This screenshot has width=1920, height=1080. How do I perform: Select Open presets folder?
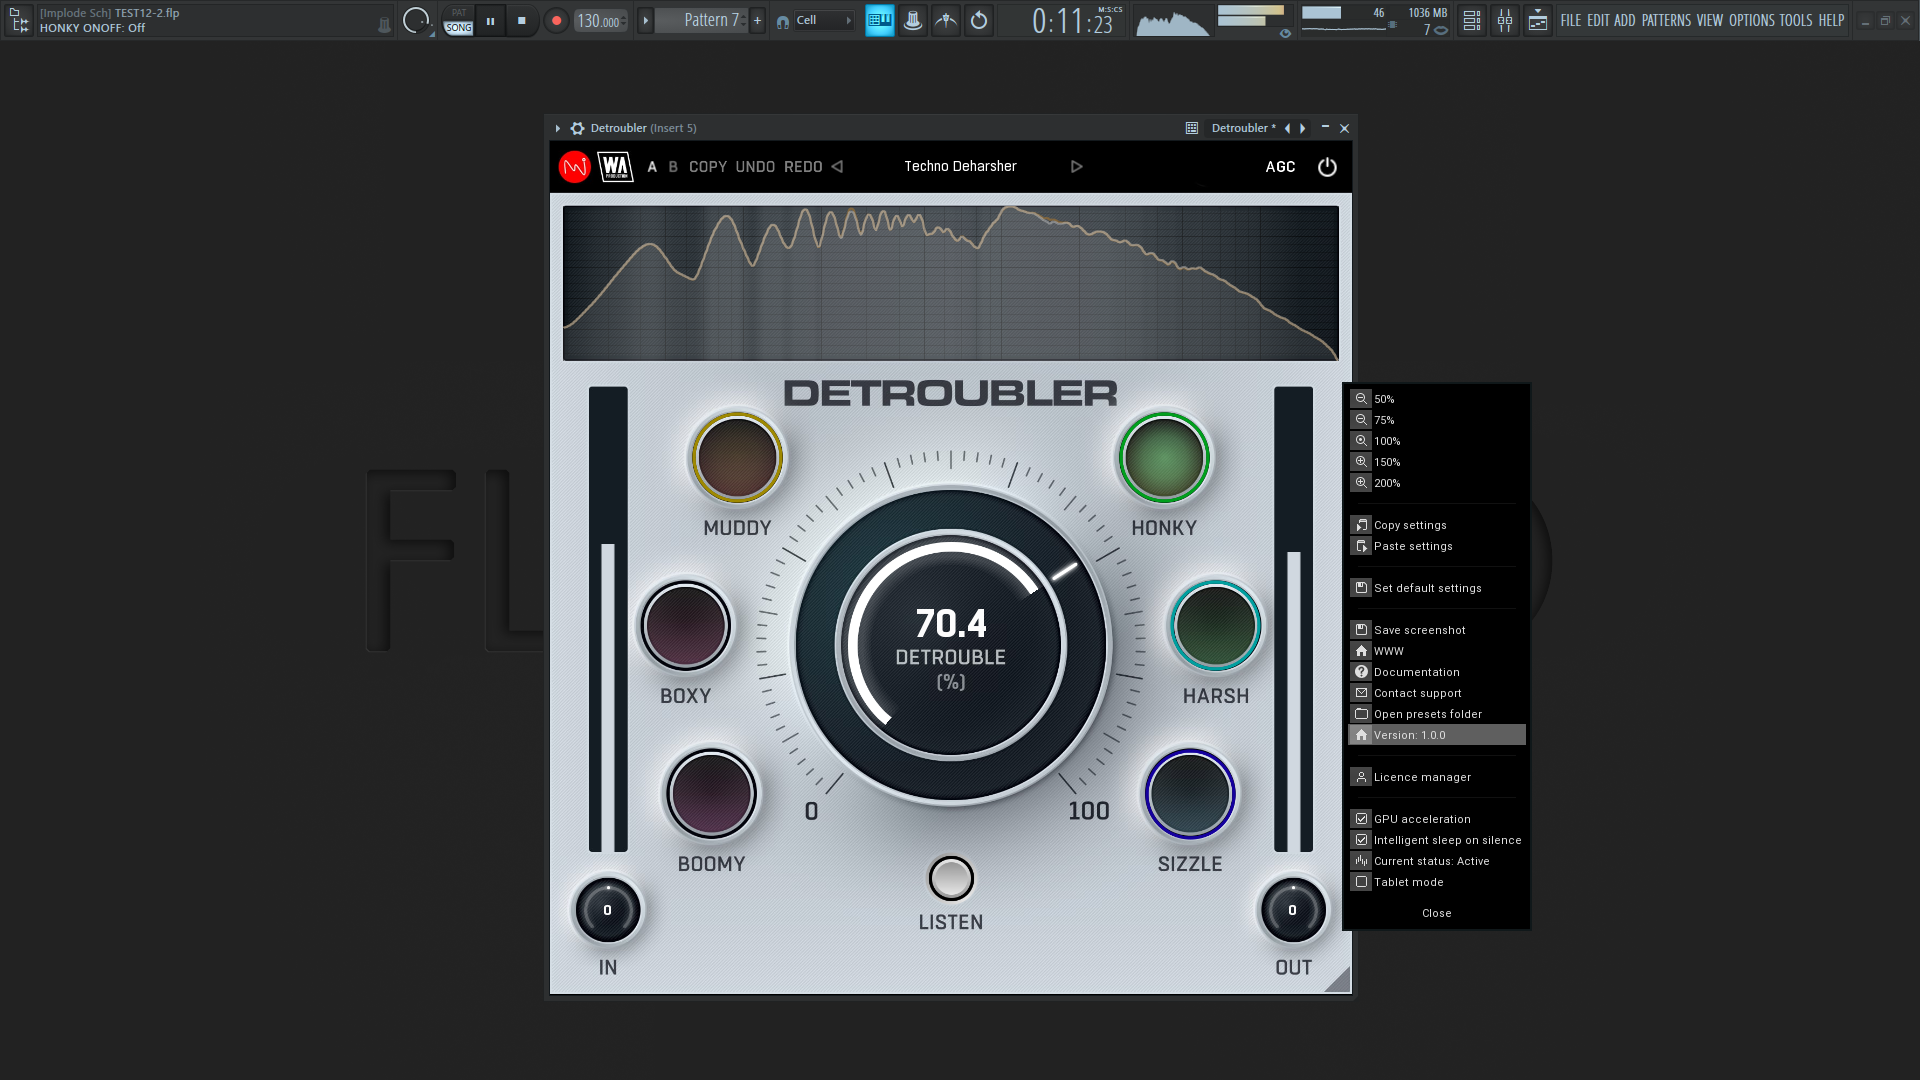[1436, 714]
